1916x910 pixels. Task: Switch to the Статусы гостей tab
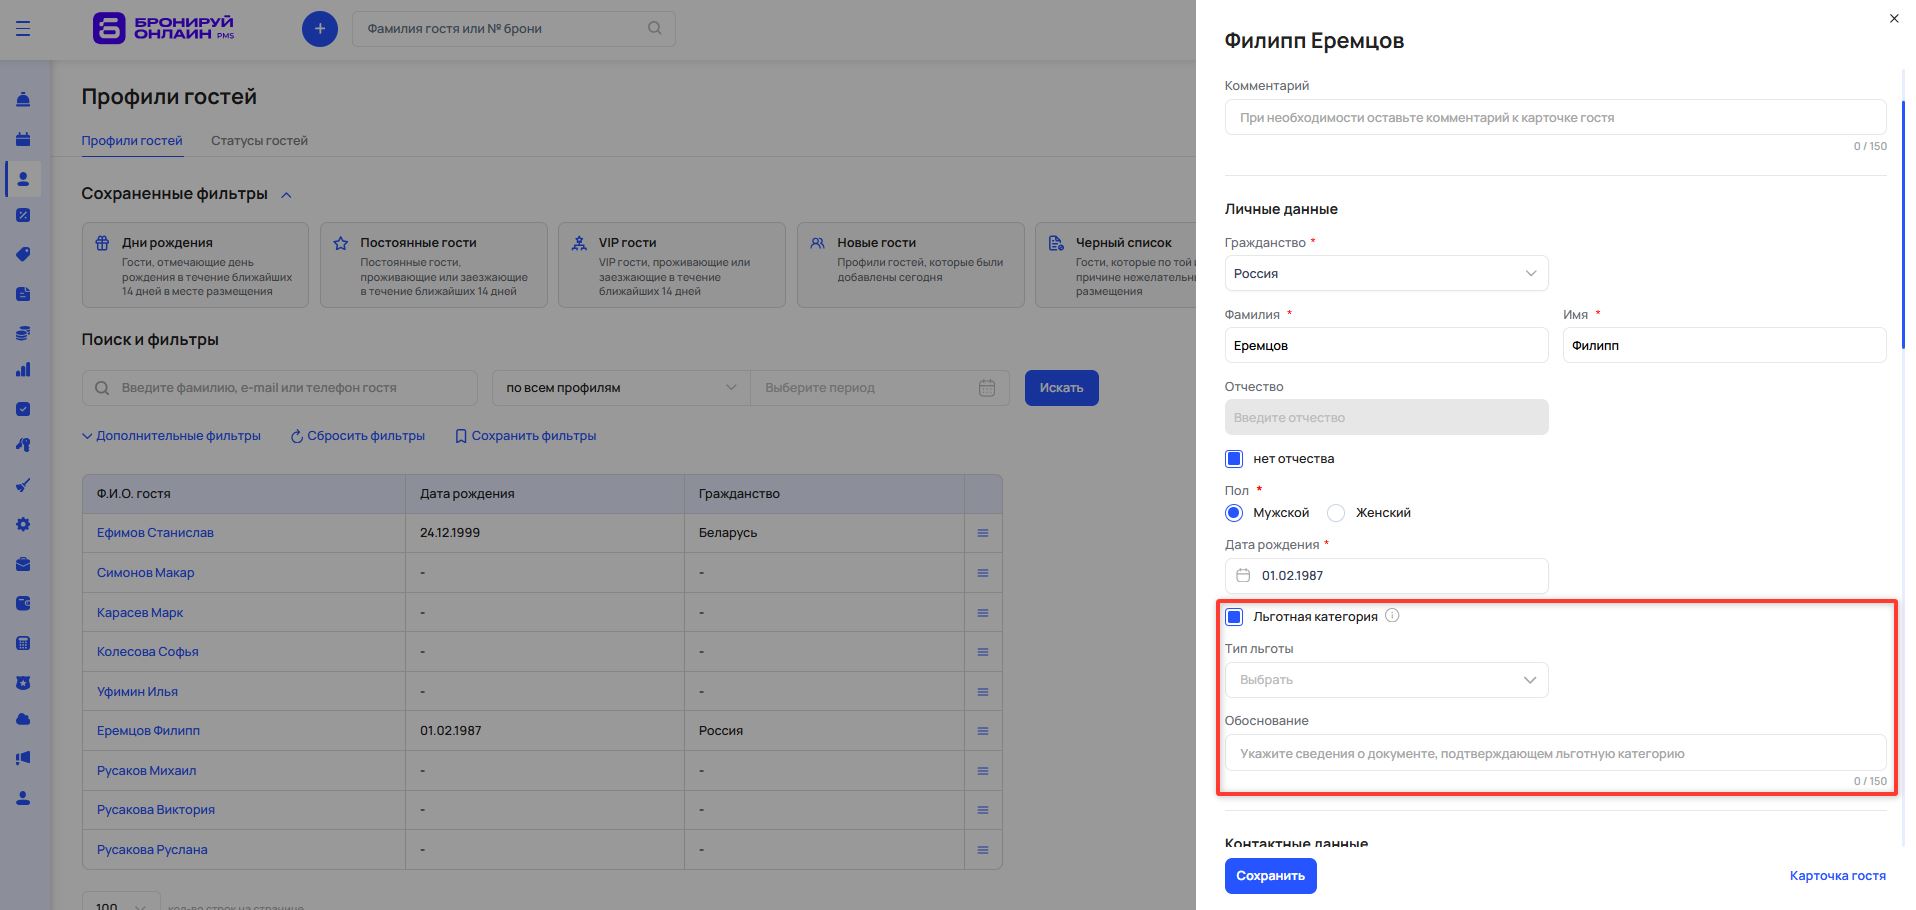click(x=259, y=141)
